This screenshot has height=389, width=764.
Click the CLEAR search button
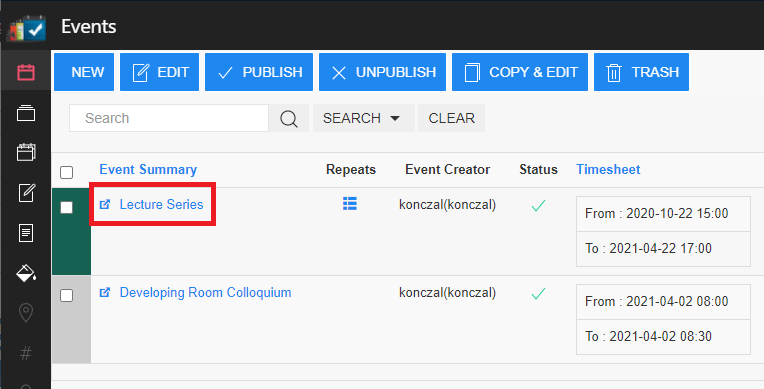(452, 118)
